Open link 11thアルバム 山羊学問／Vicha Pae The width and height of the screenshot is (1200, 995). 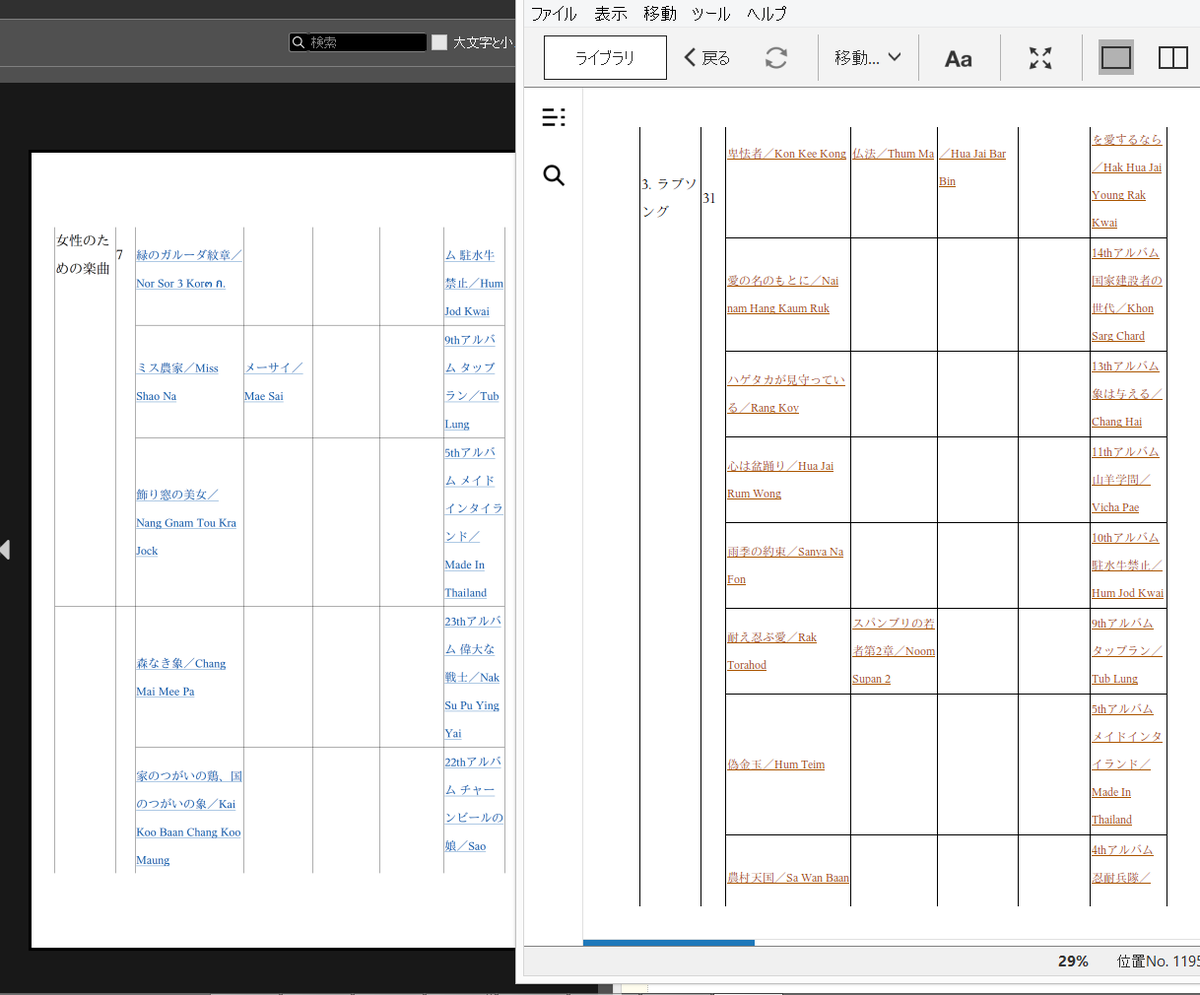[1125, 479]
